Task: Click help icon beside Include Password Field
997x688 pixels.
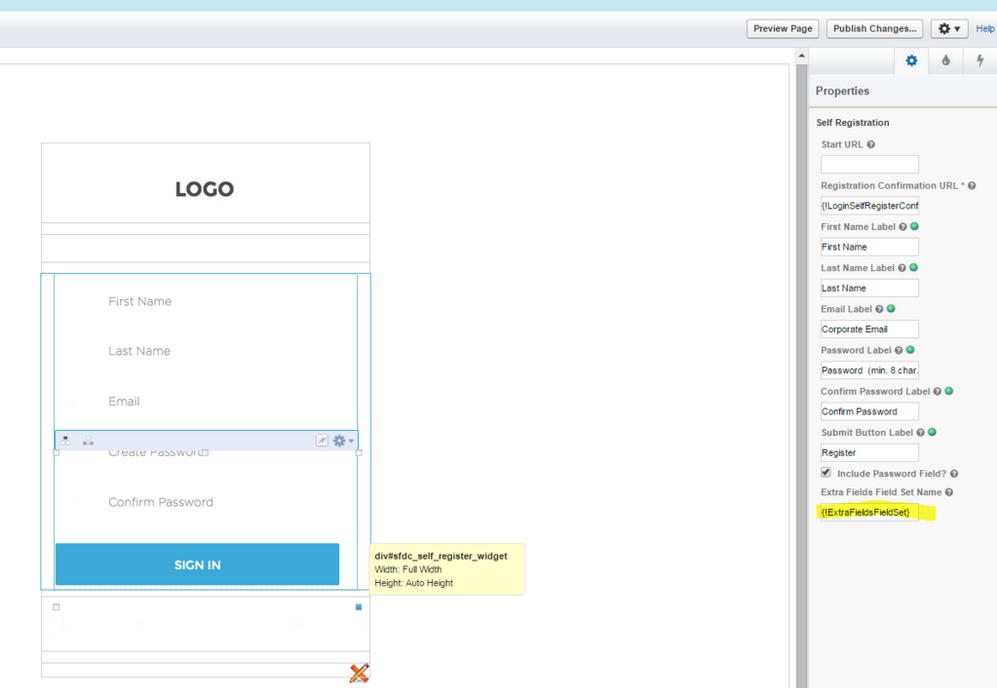Action: pyautogui.click(x=954, y=474)
